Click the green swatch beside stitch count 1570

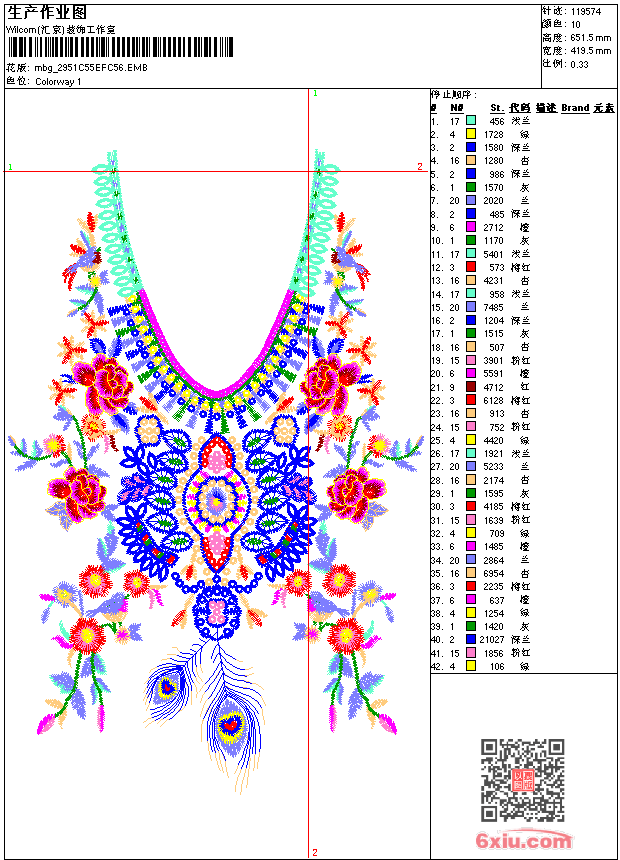(x=471, y=187)
